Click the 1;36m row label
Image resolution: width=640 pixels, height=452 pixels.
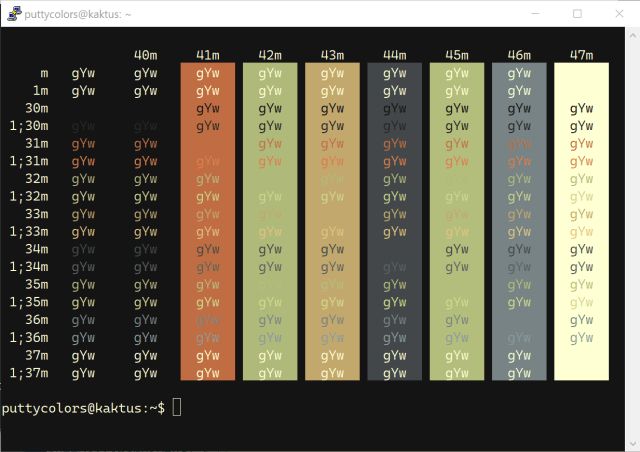[x=29, y=337]
